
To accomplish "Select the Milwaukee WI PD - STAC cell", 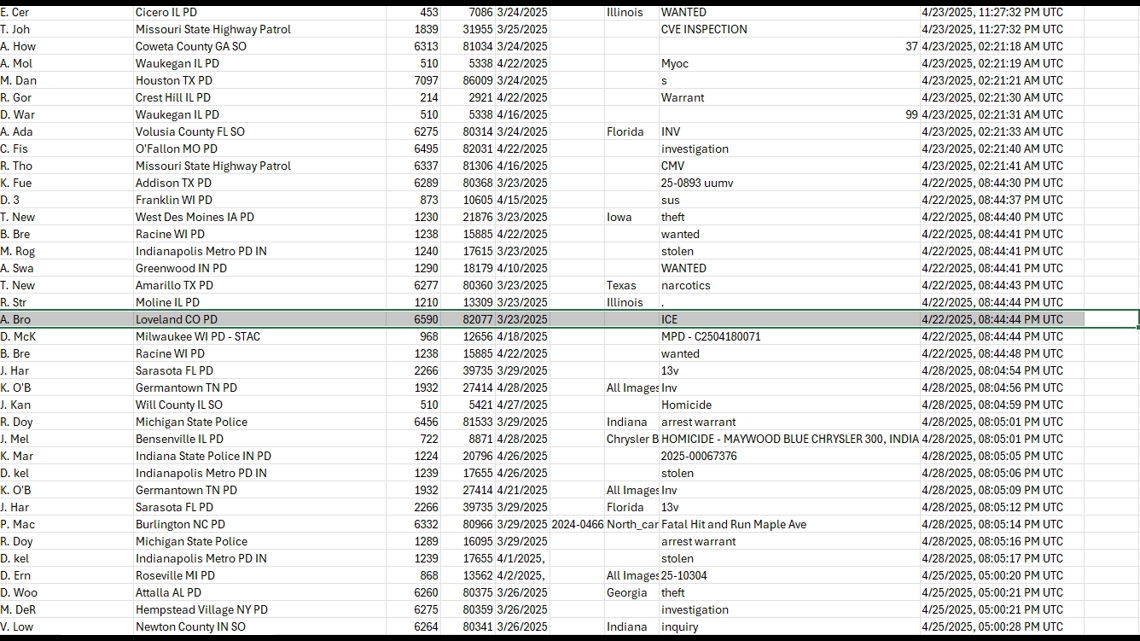I will tap(197, 336).
